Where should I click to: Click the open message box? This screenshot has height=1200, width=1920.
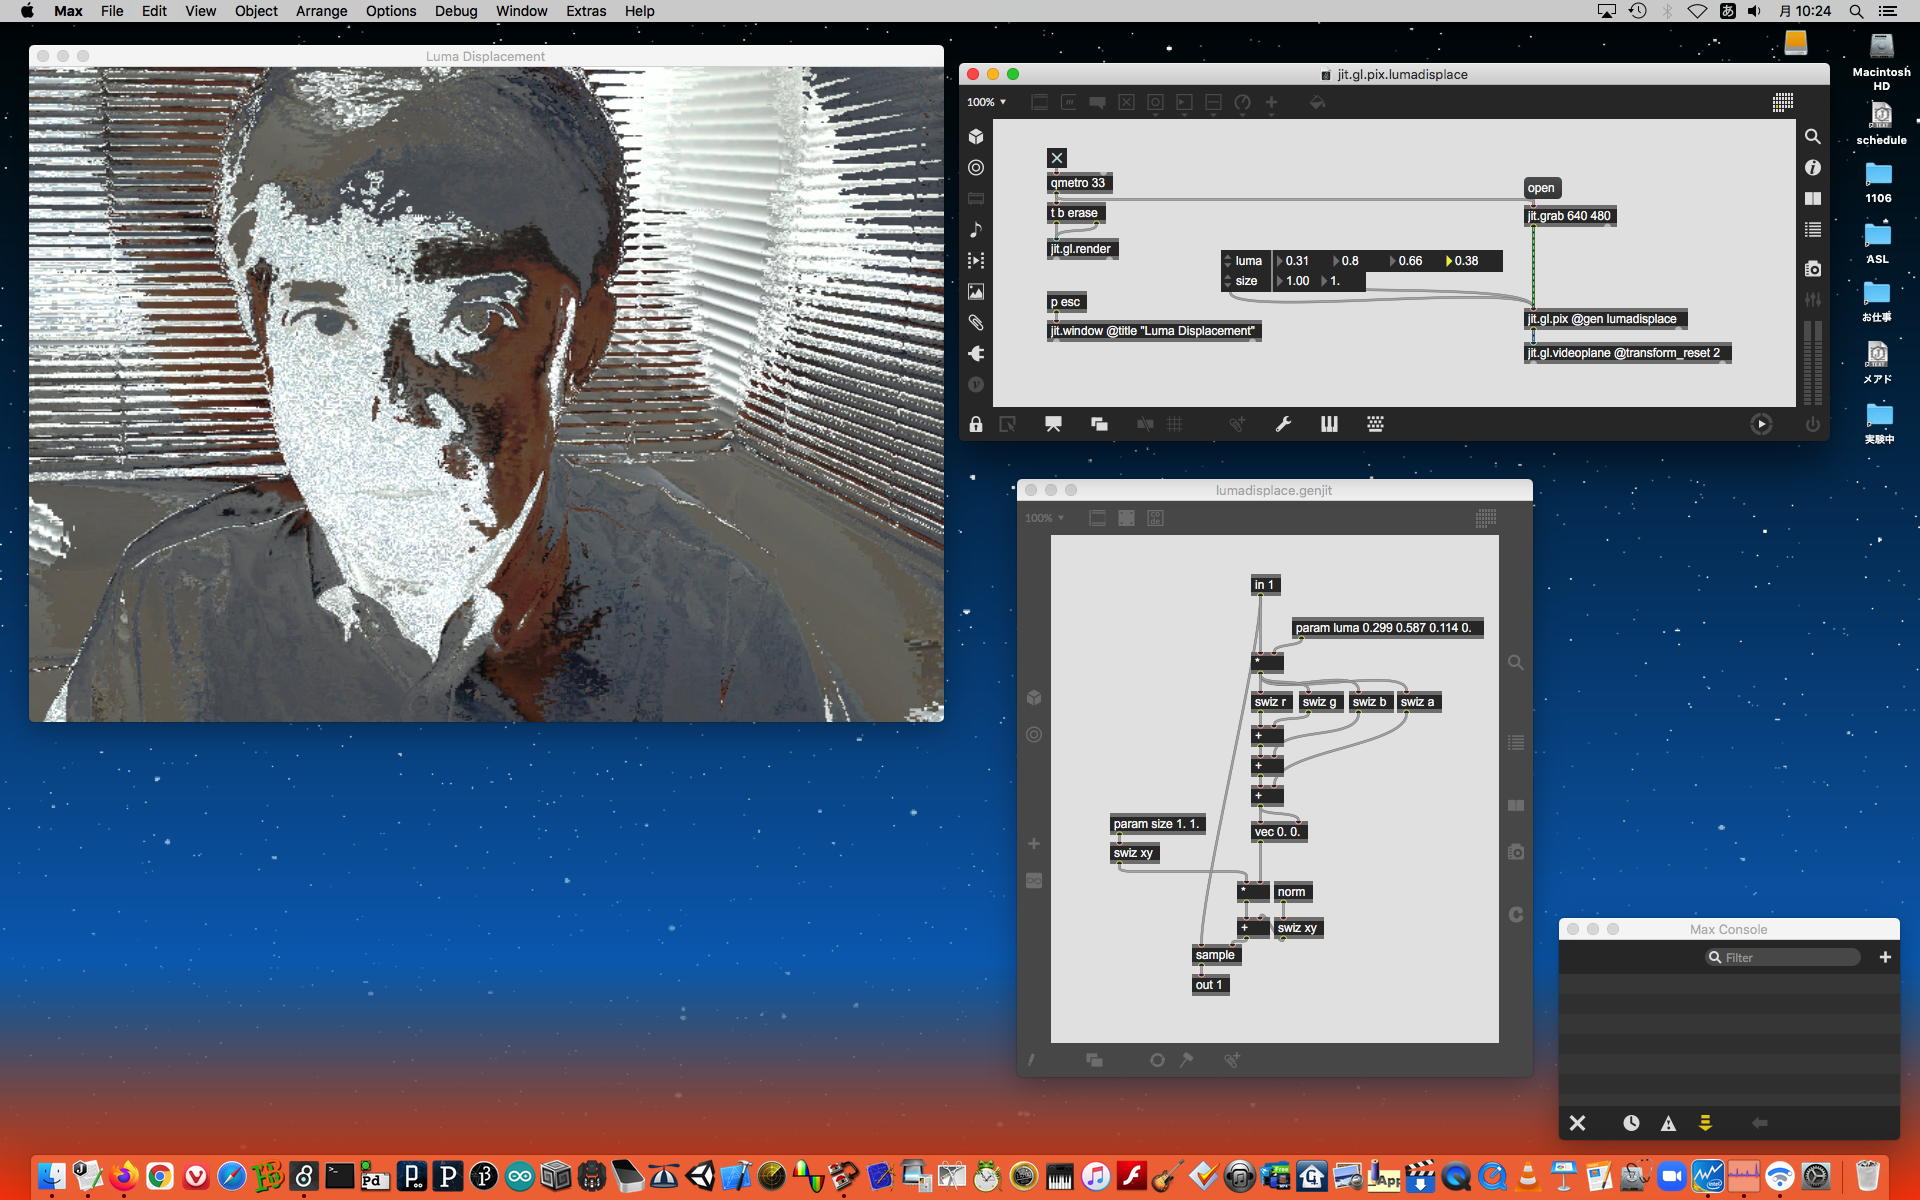point(1541,188)
